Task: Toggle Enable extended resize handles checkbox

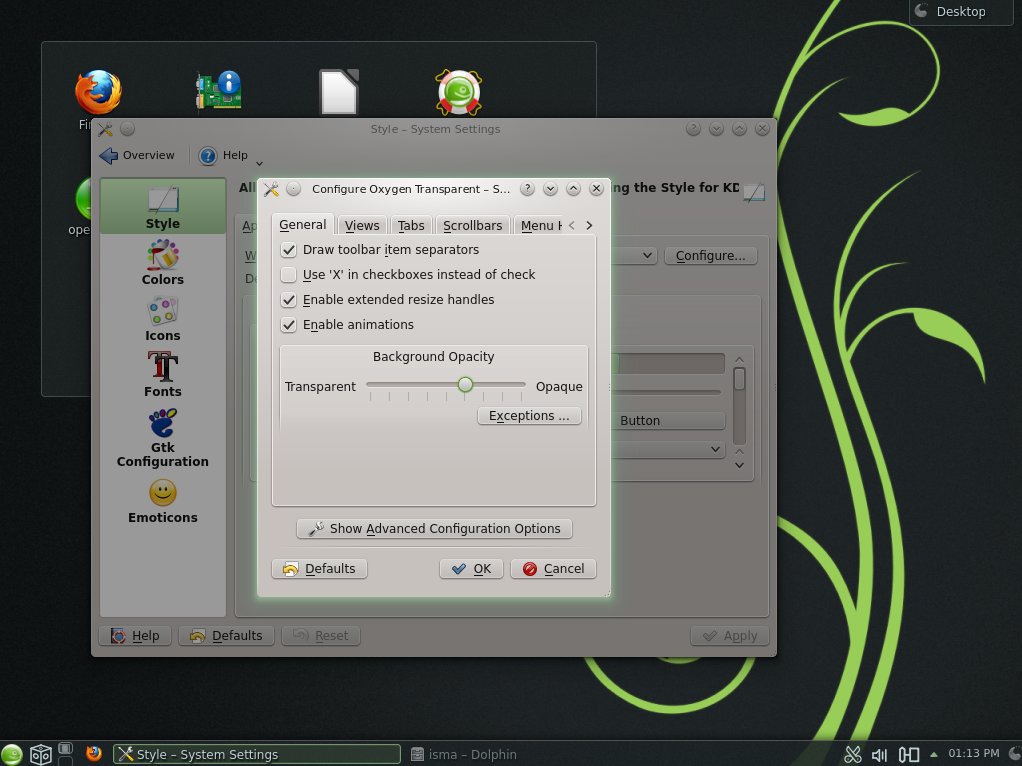Action: [x=288, y=300]
